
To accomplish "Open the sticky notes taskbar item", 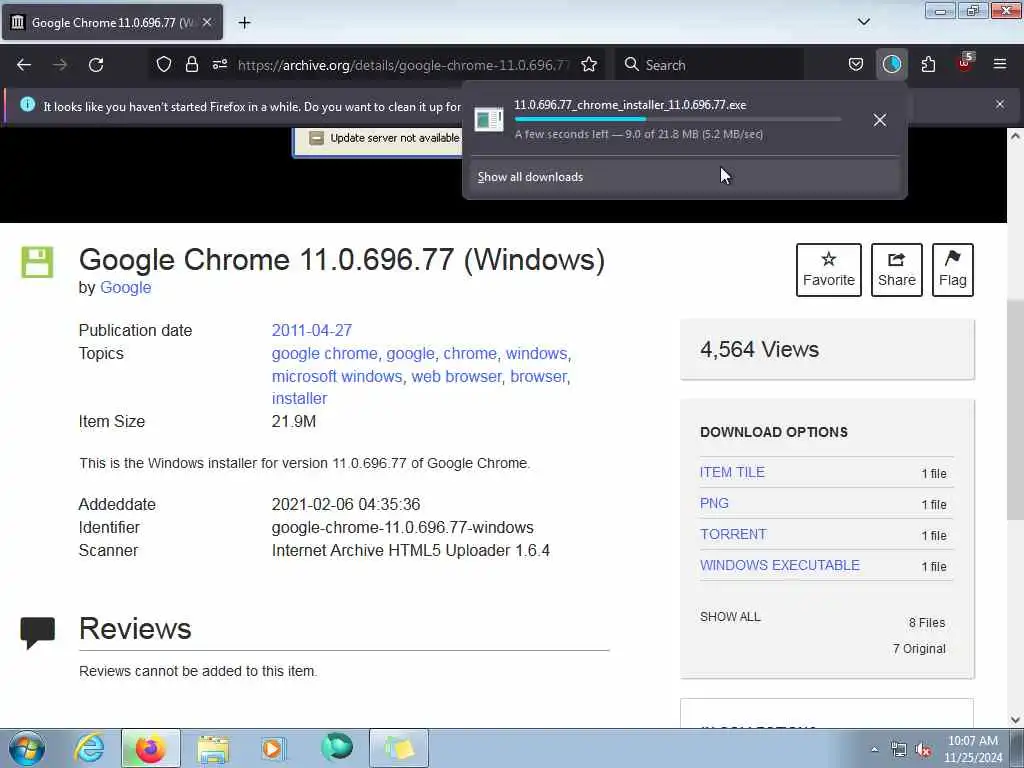I will click(399, 748).
